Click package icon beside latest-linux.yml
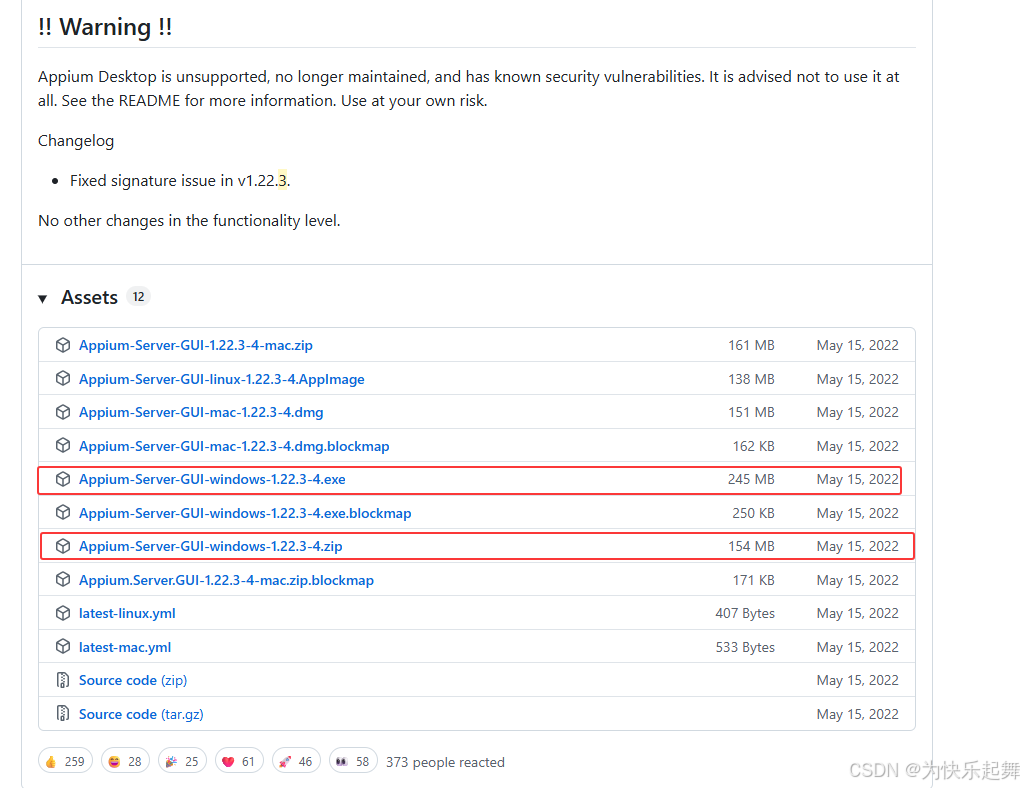The image size is (1024, 788). [x=63, y=613]
